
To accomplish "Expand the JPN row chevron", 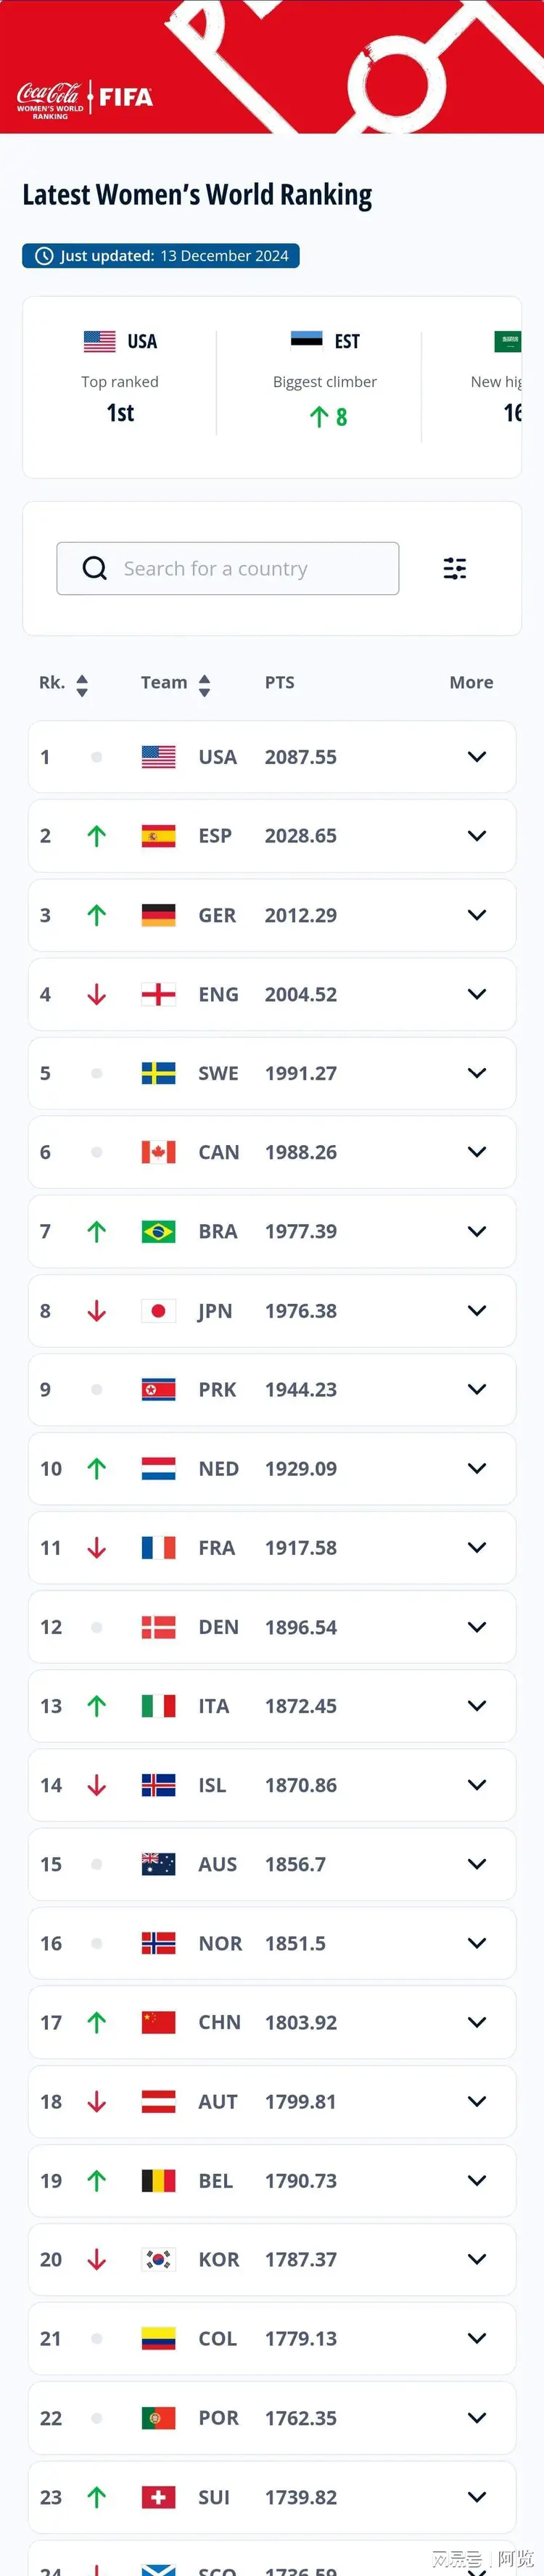I will [477, 1310].
